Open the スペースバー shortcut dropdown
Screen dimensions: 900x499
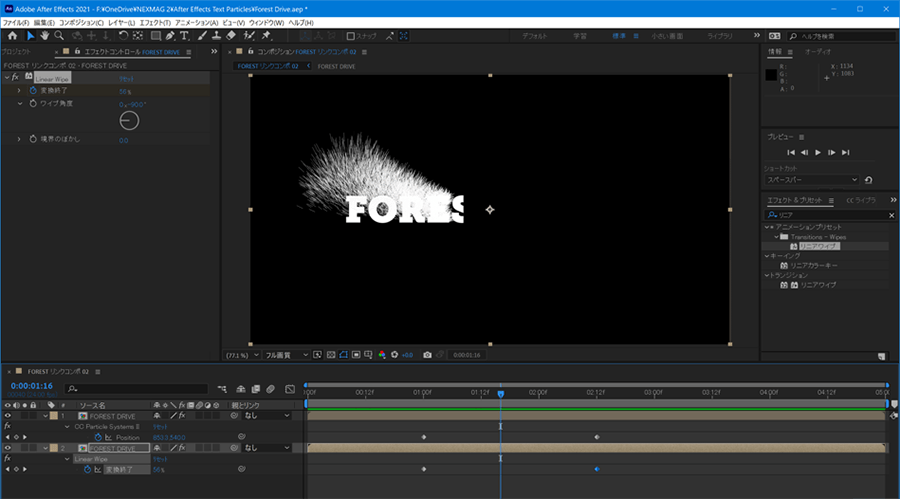click(811, 180)
